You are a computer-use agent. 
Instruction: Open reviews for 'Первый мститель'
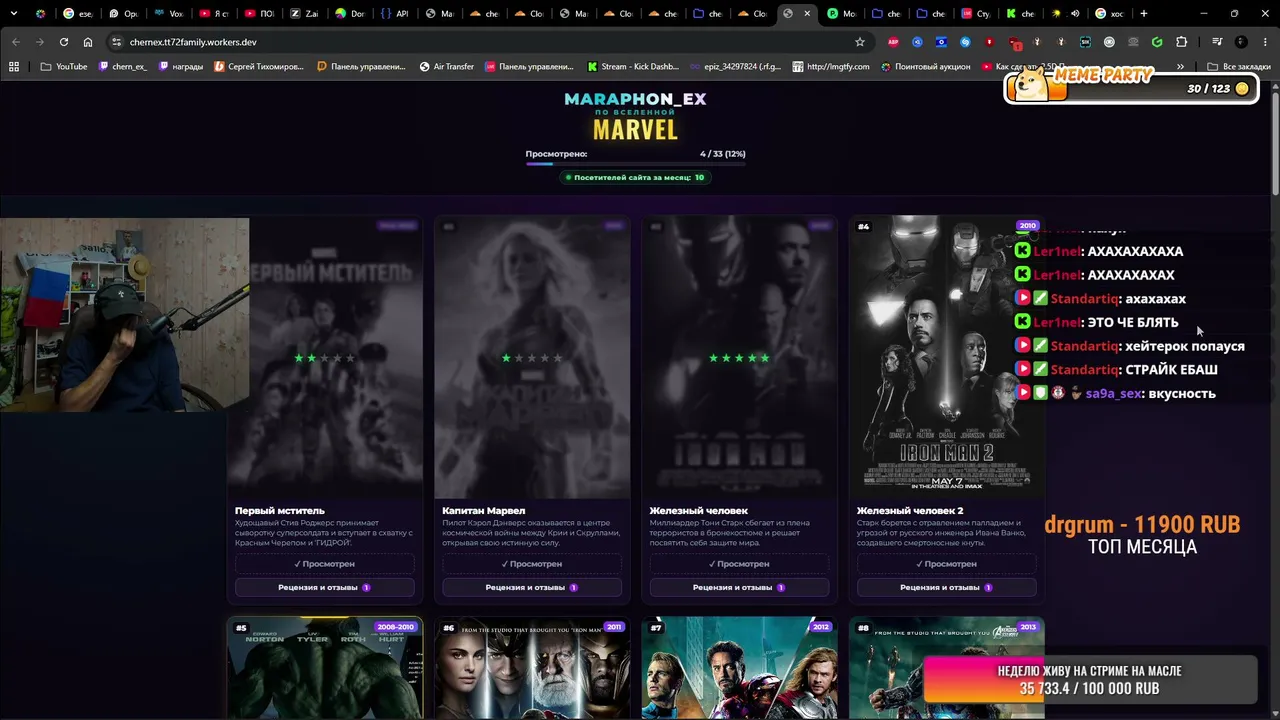click(x=324, y=588)
